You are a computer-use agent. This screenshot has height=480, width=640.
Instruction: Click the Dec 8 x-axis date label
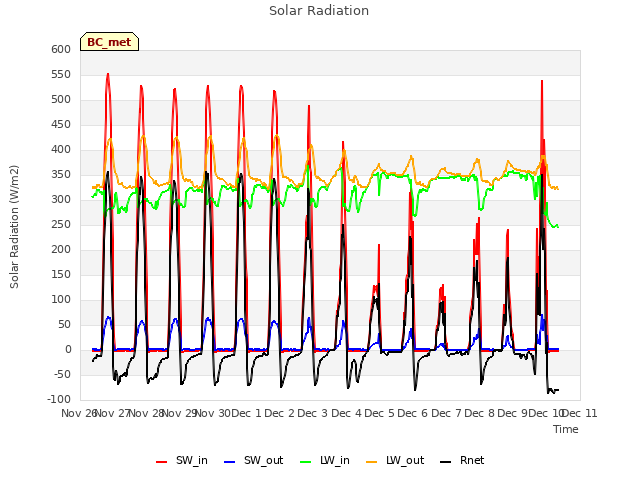[x=480, y=413]
